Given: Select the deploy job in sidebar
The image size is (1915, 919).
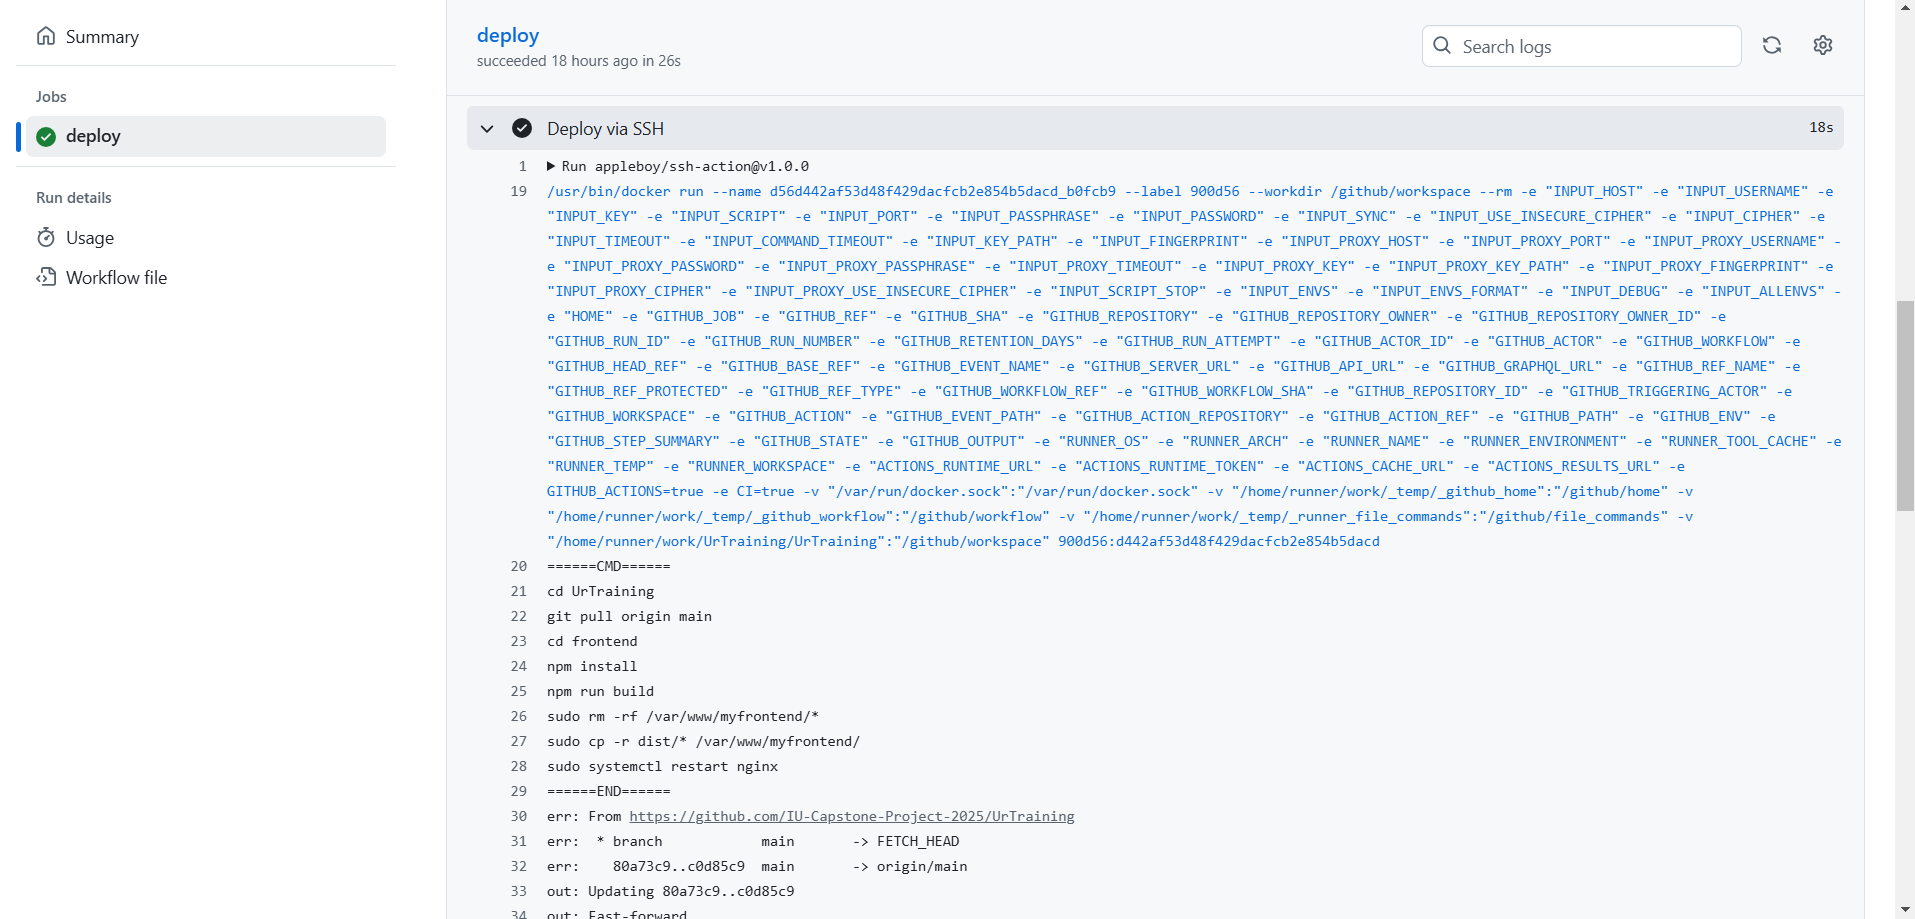Looking at the screenshot, I should [206, 136].
